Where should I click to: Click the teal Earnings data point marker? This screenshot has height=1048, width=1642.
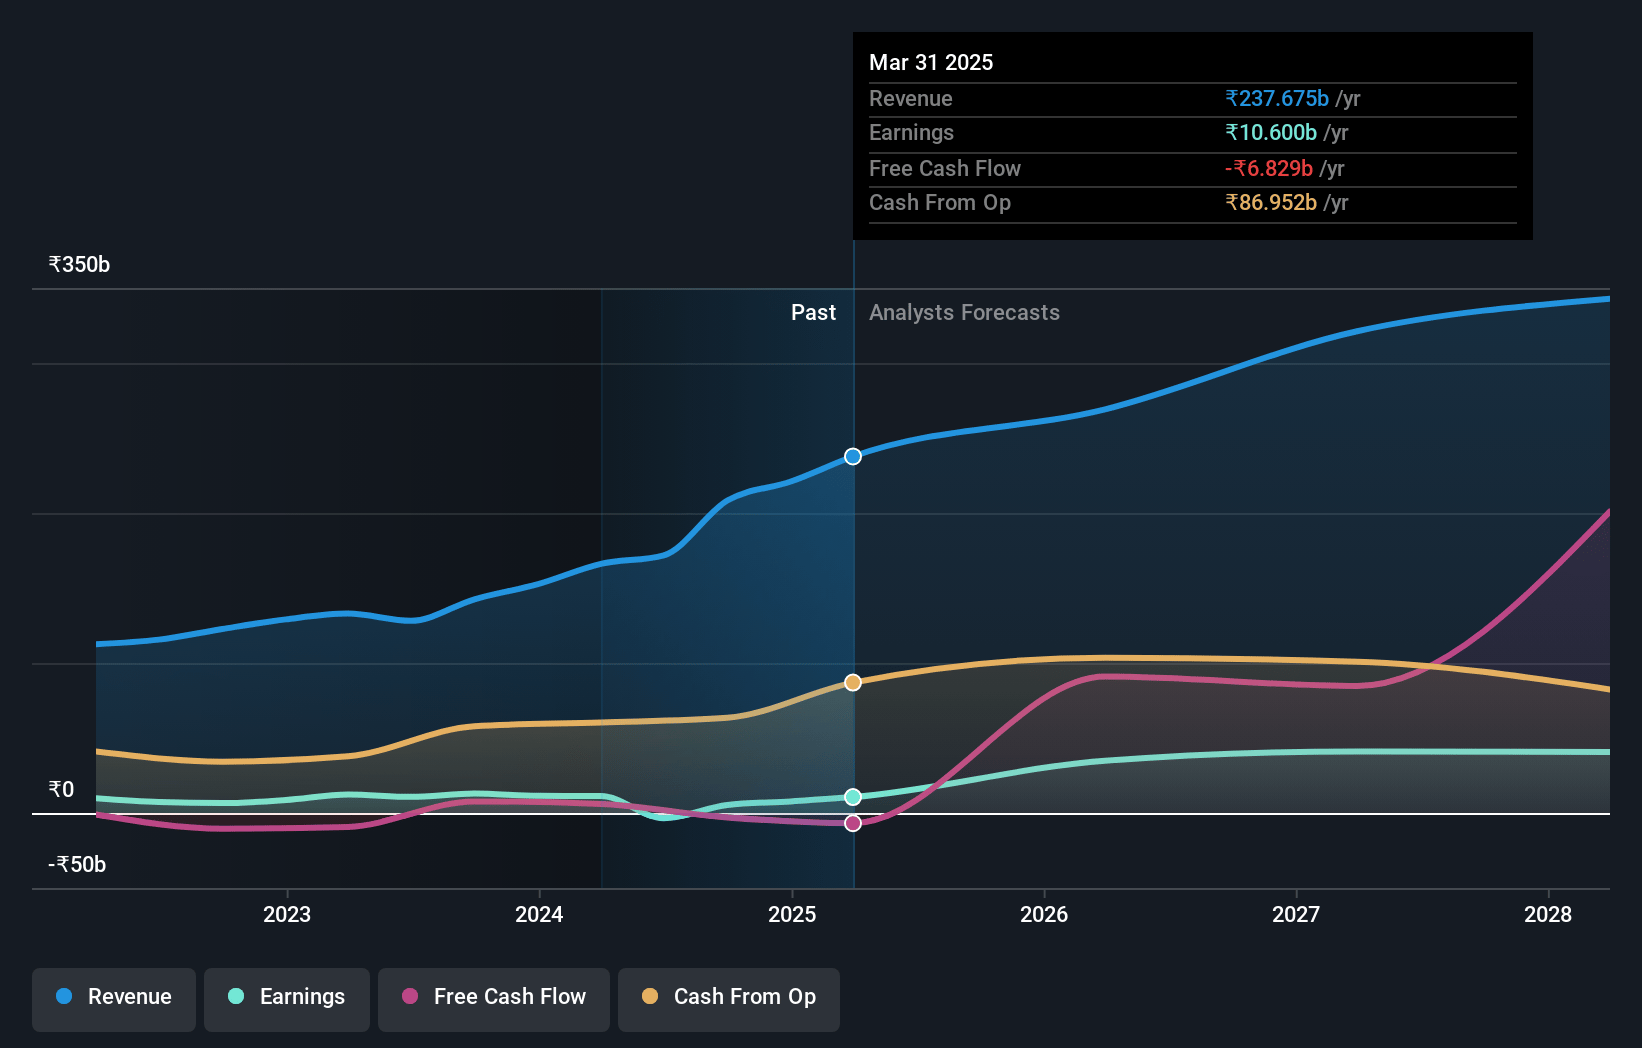pos(853,797)
